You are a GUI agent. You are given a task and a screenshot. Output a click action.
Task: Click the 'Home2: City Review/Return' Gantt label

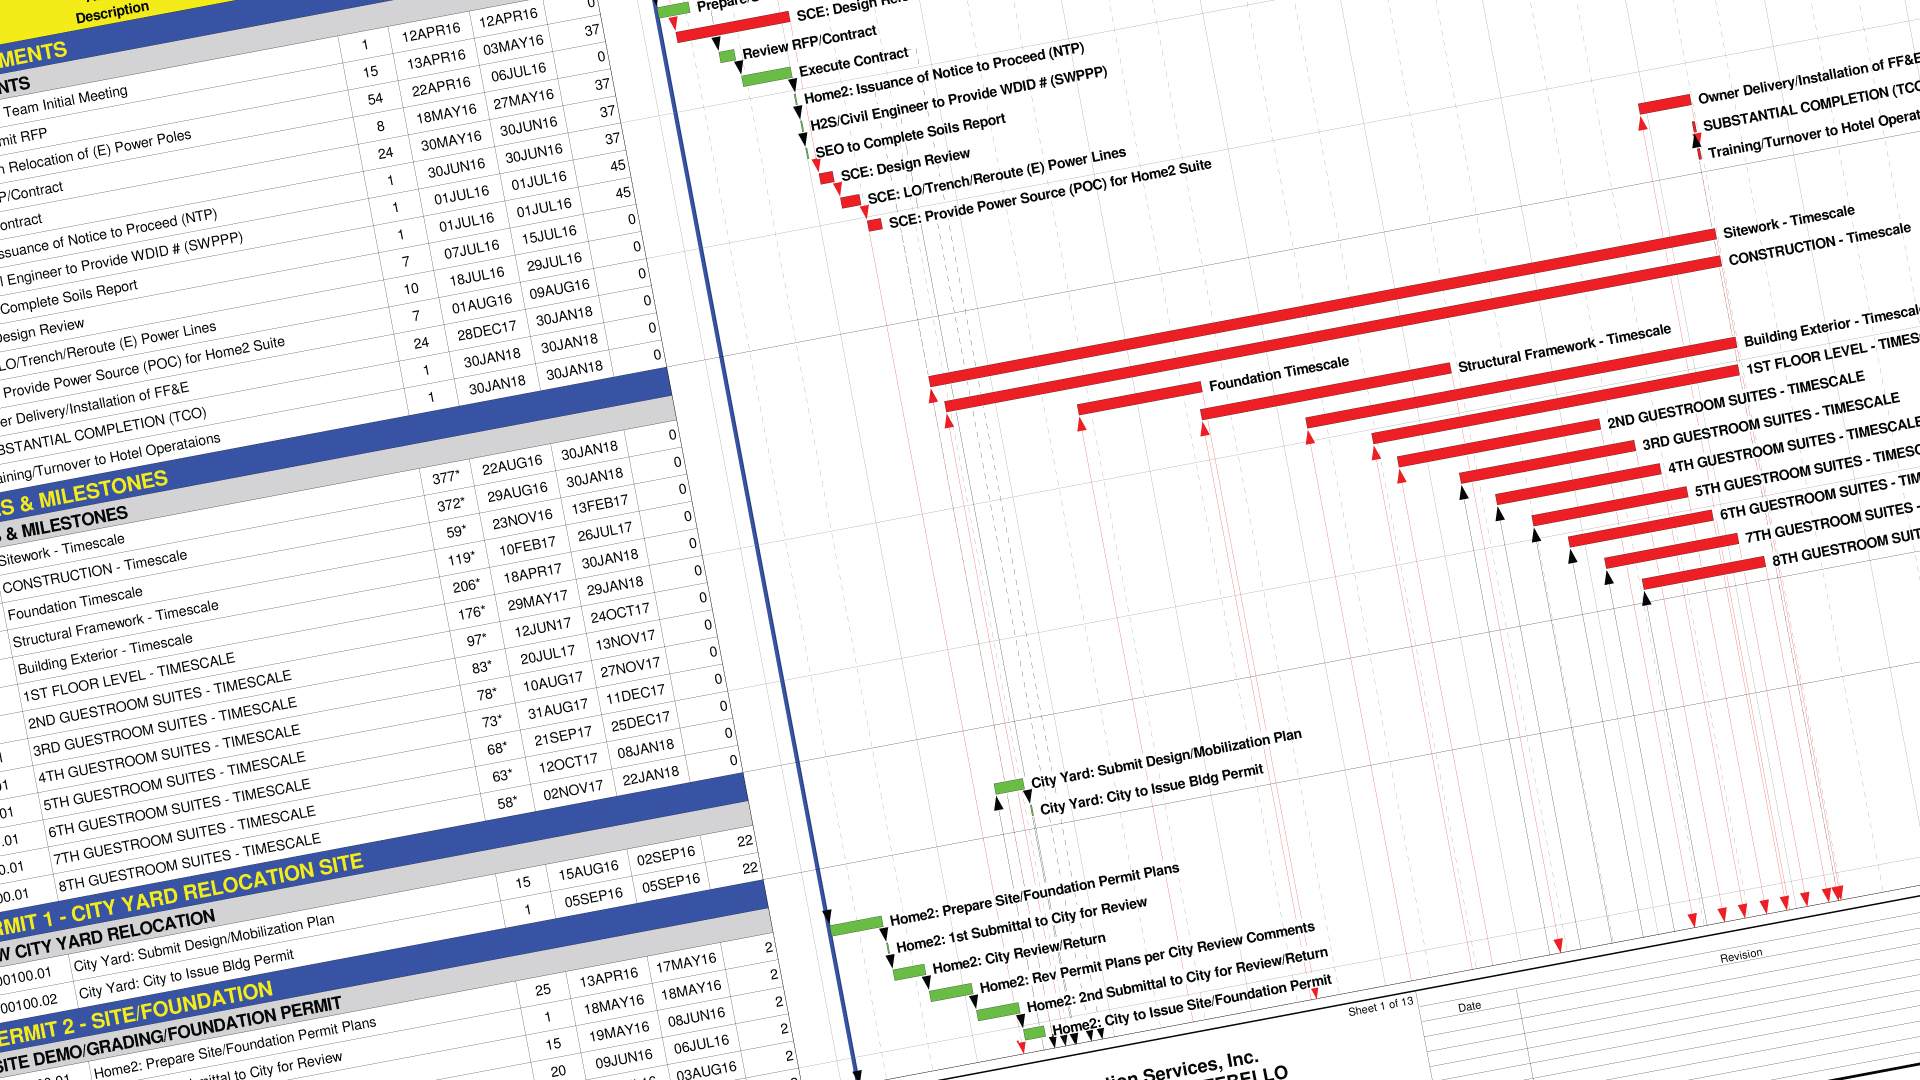click(1019, 954)
